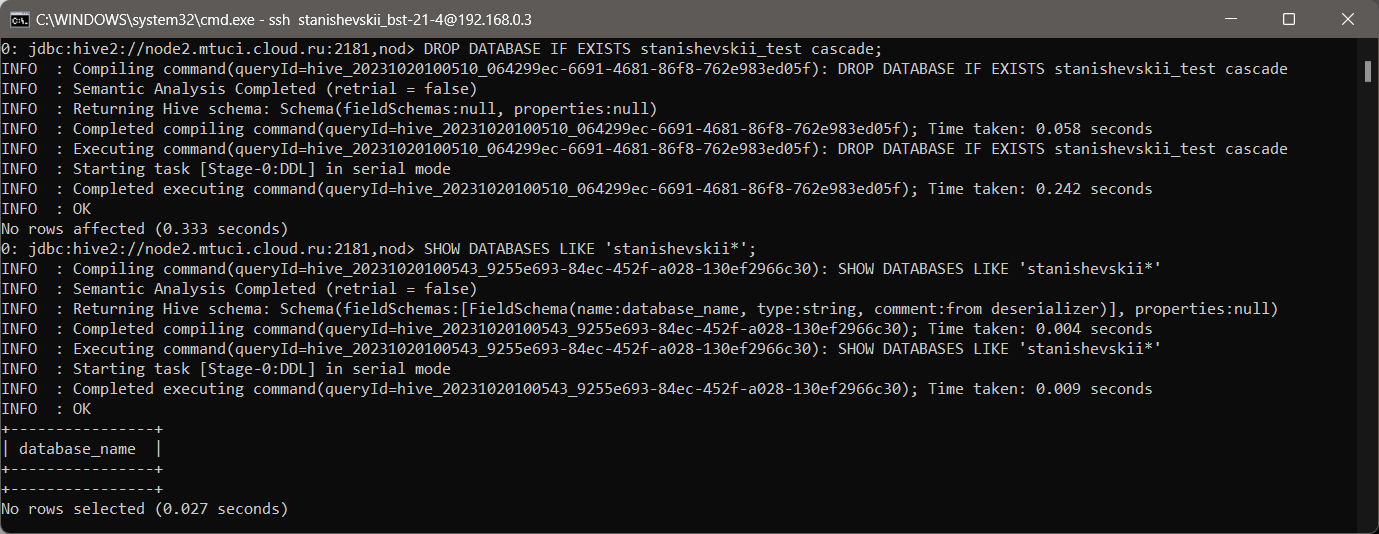Maximize the cmd.exe ssh window
Screen dimensions: 1379x534
pos(1289,19)
